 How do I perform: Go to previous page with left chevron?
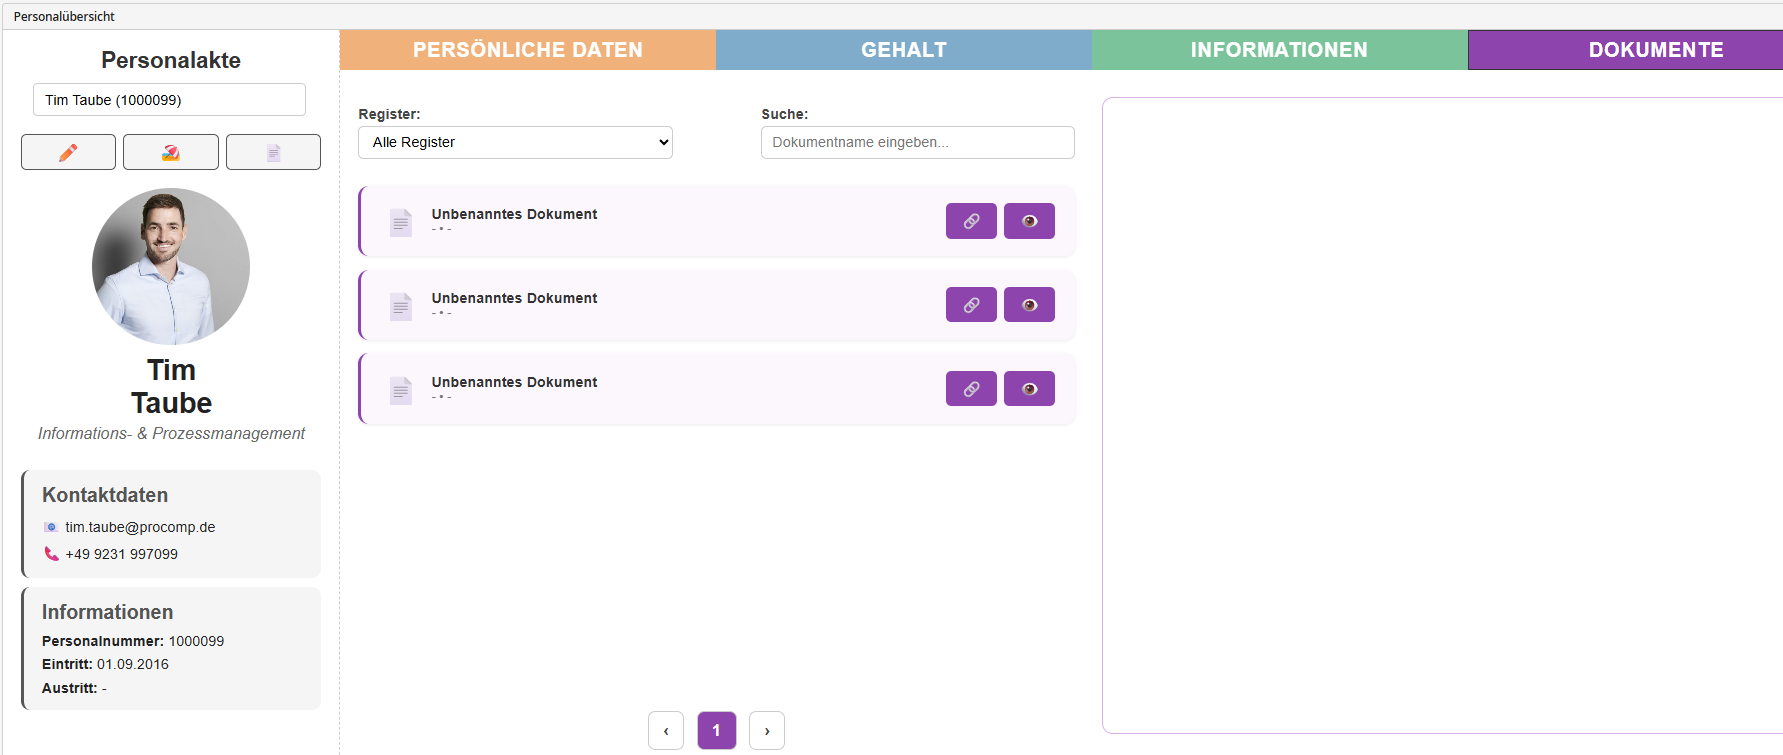point(666,730)
